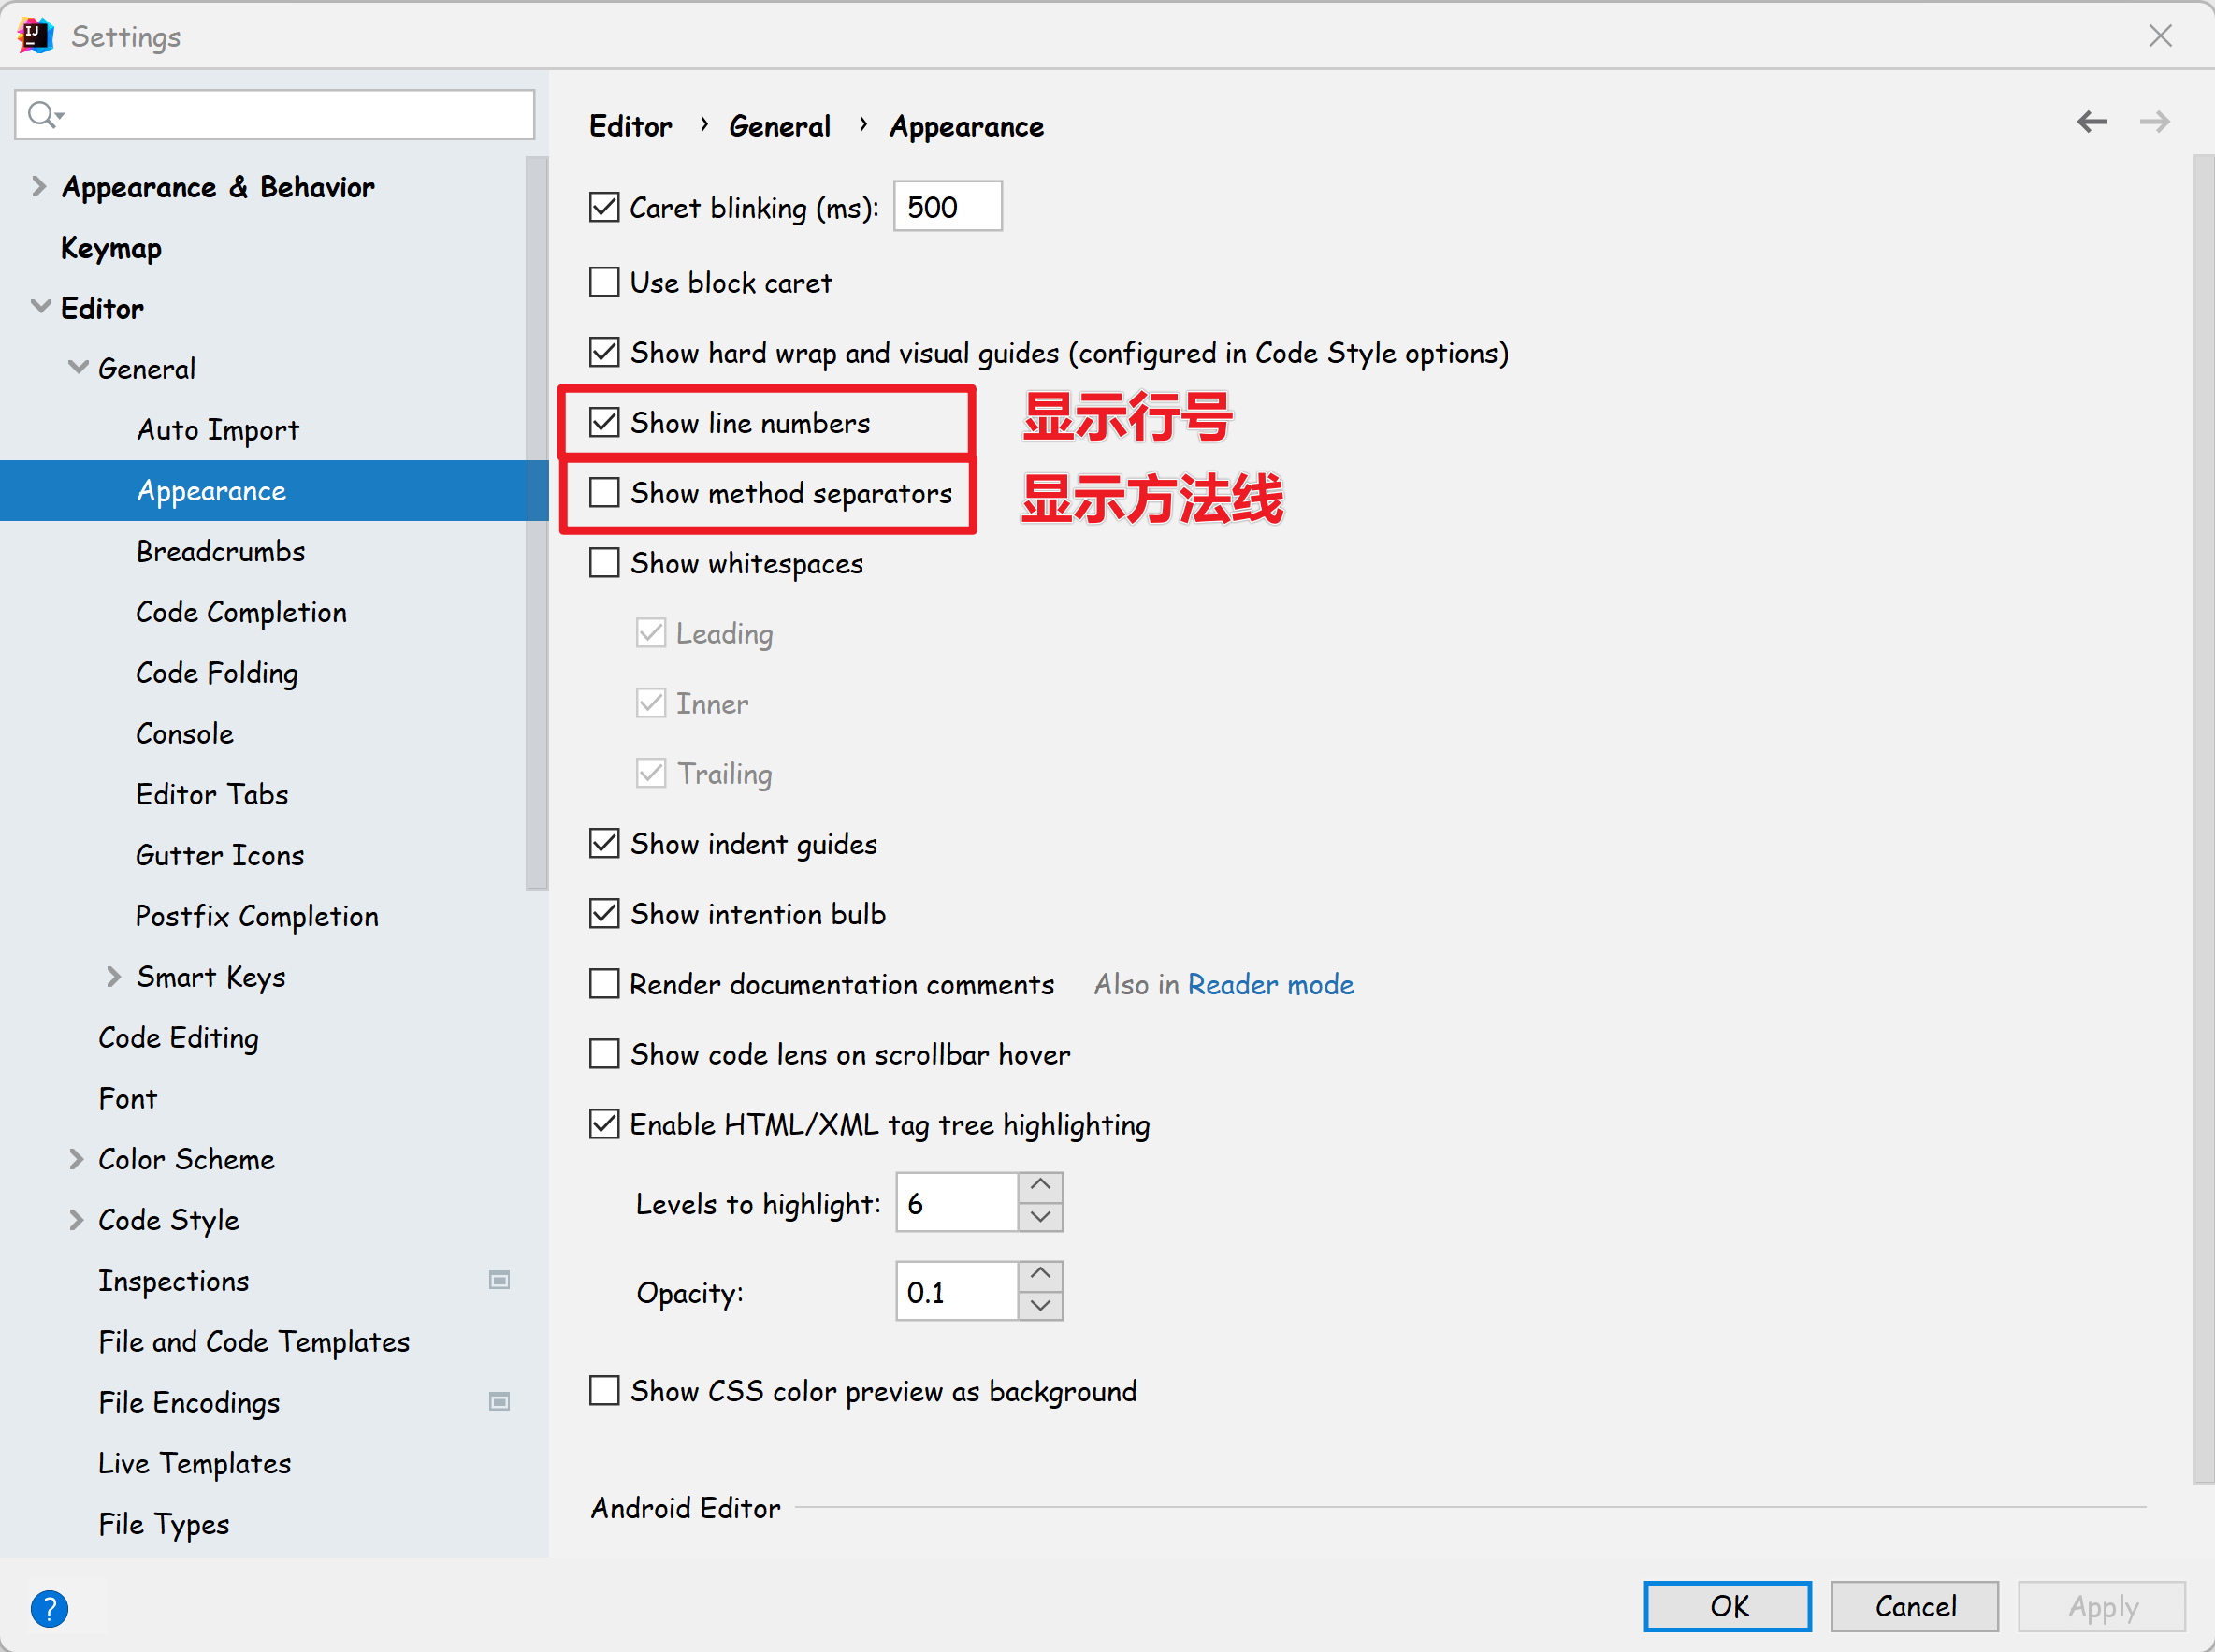
Task: Increase Levels to highlight with up arrow
Action: (x=1040, y=1186)
